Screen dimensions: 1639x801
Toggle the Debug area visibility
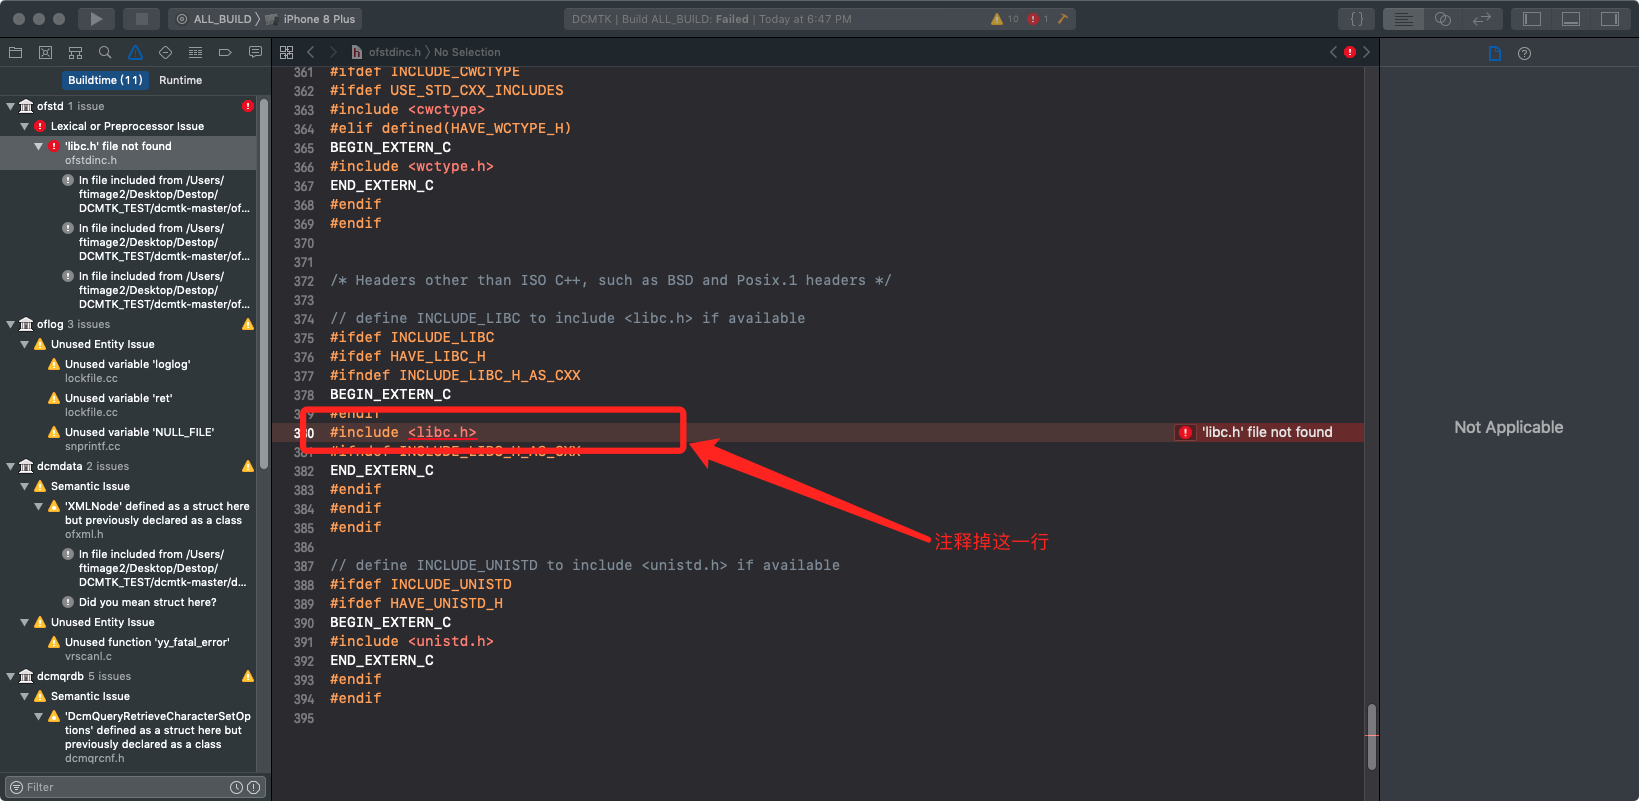1571,18
